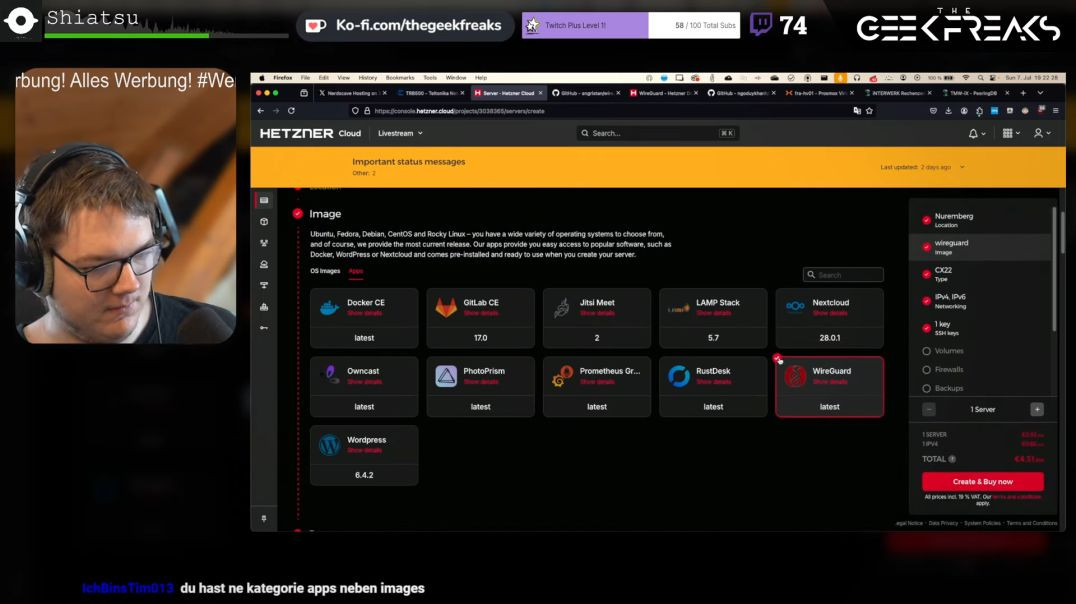Open the History menu in the menu bar
This screenshot has width=1076, height=604.
pos(368,78)
